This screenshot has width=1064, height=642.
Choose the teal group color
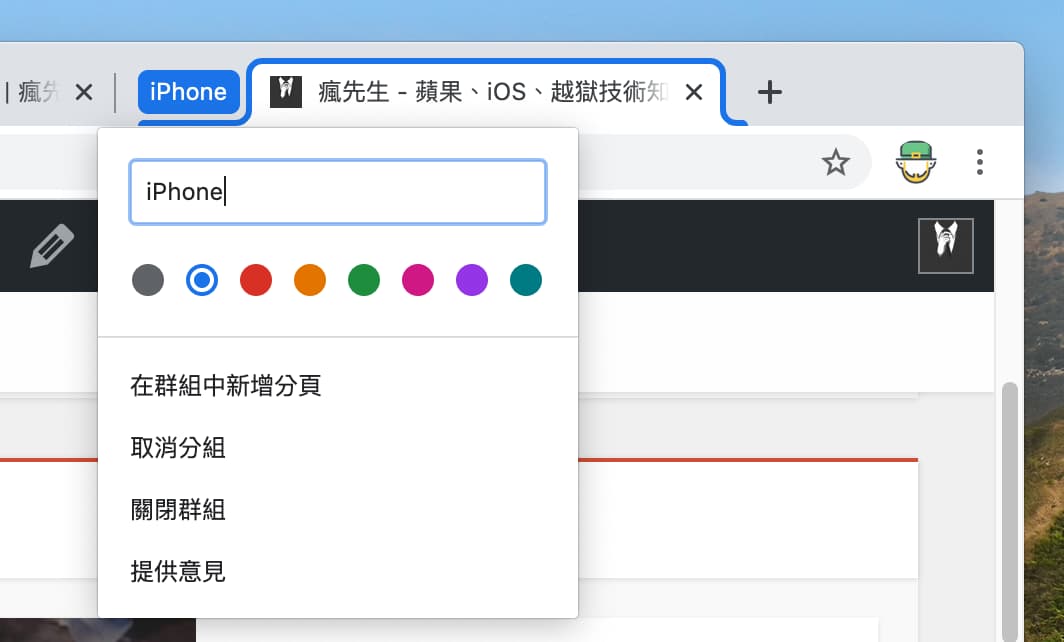[526, 280]
